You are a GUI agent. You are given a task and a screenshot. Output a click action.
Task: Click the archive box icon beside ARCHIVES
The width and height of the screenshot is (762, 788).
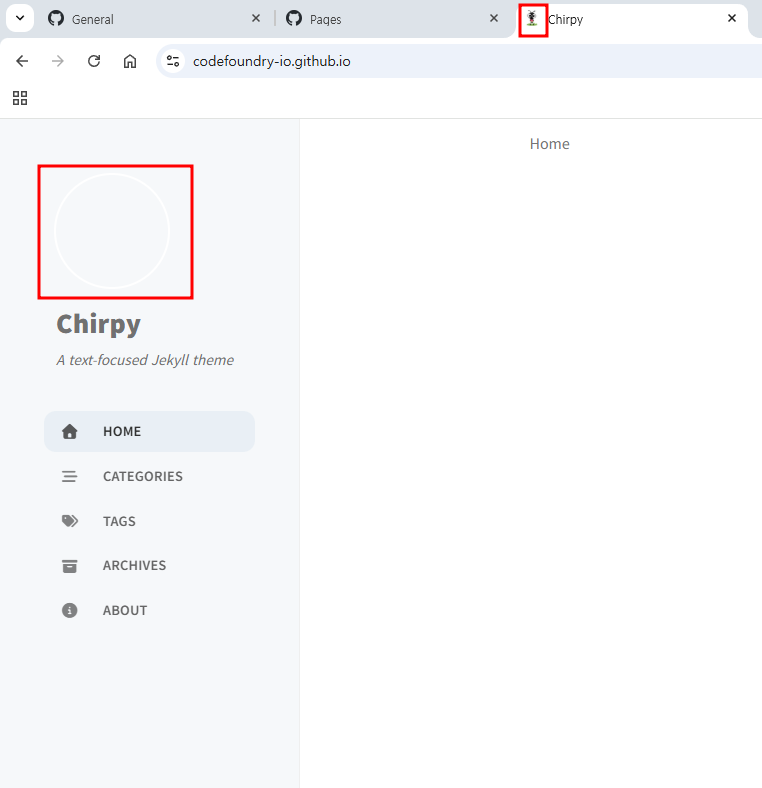pyautogui.click(x=69, y=566)
